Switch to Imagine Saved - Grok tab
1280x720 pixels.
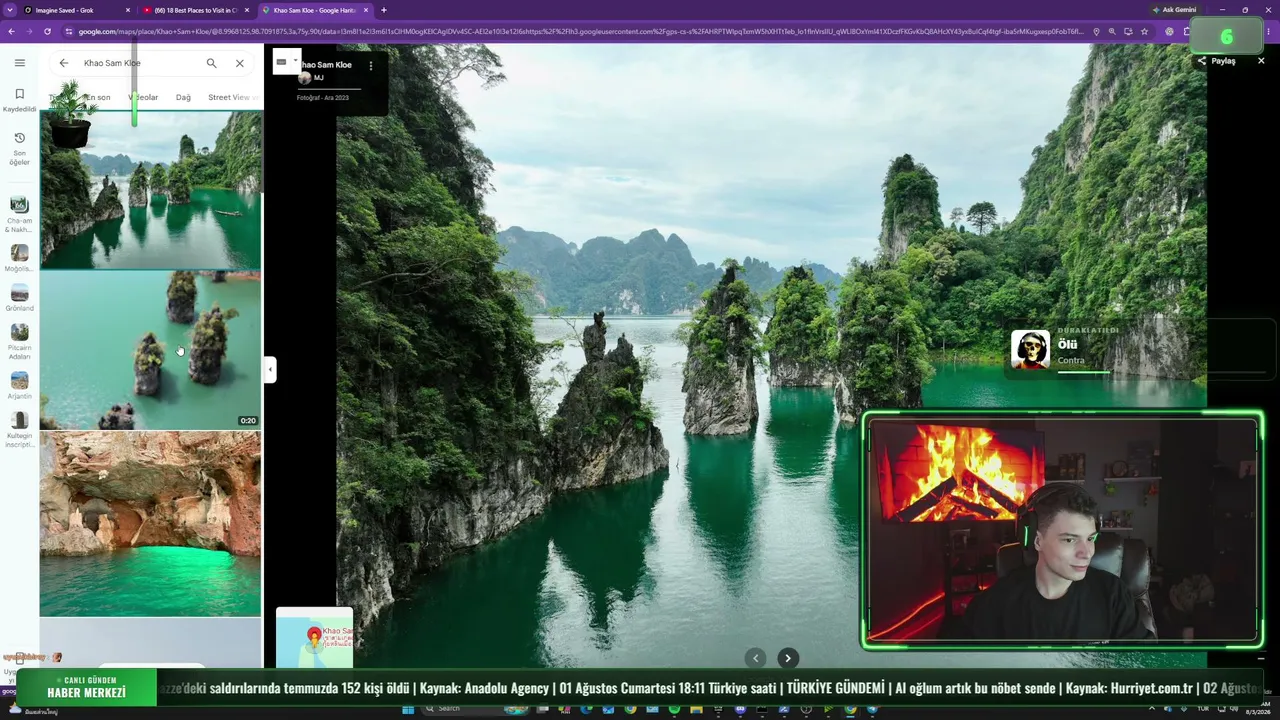[76, 10]
